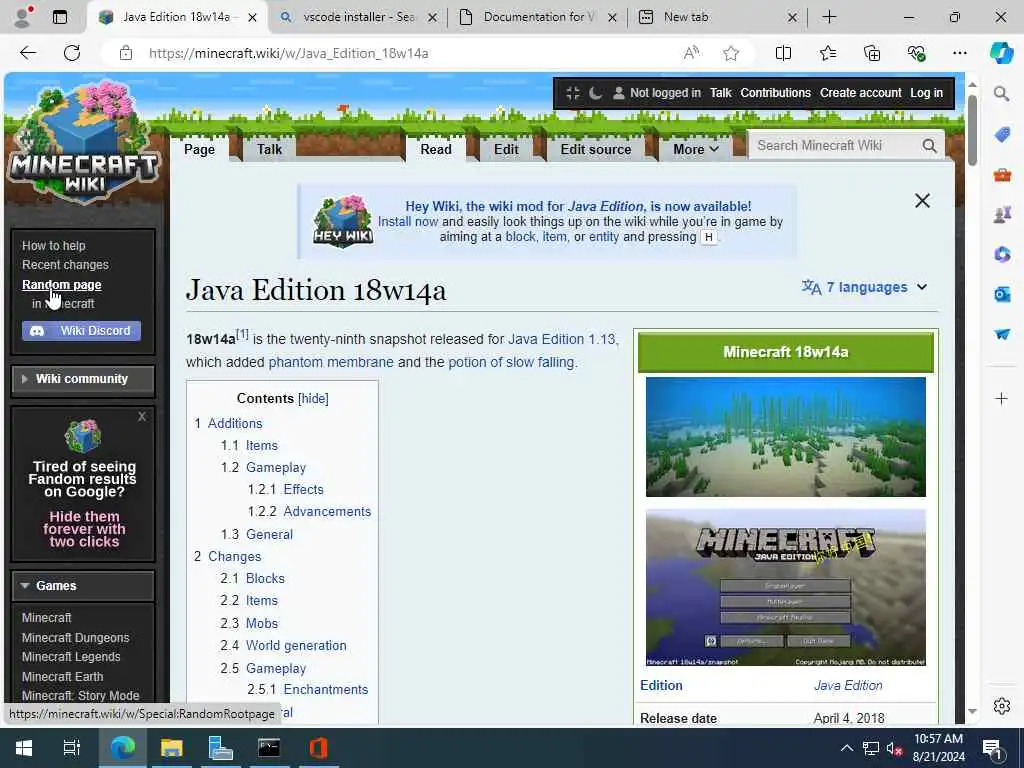1024x768 pixels.
Task: Open the Office icon in taskbar
Action: coord(318,748)
